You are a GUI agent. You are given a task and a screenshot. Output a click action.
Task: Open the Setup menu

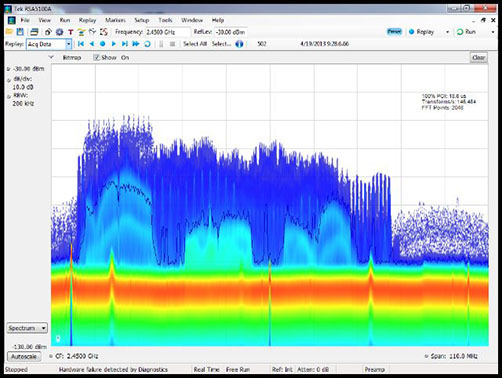click(142, 20)
